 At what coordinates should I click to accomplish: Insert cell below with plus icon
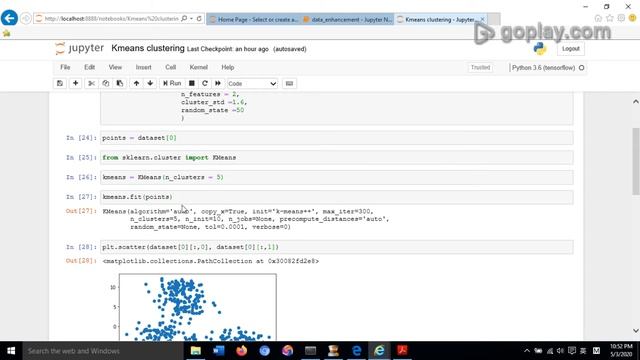point(76,83)
